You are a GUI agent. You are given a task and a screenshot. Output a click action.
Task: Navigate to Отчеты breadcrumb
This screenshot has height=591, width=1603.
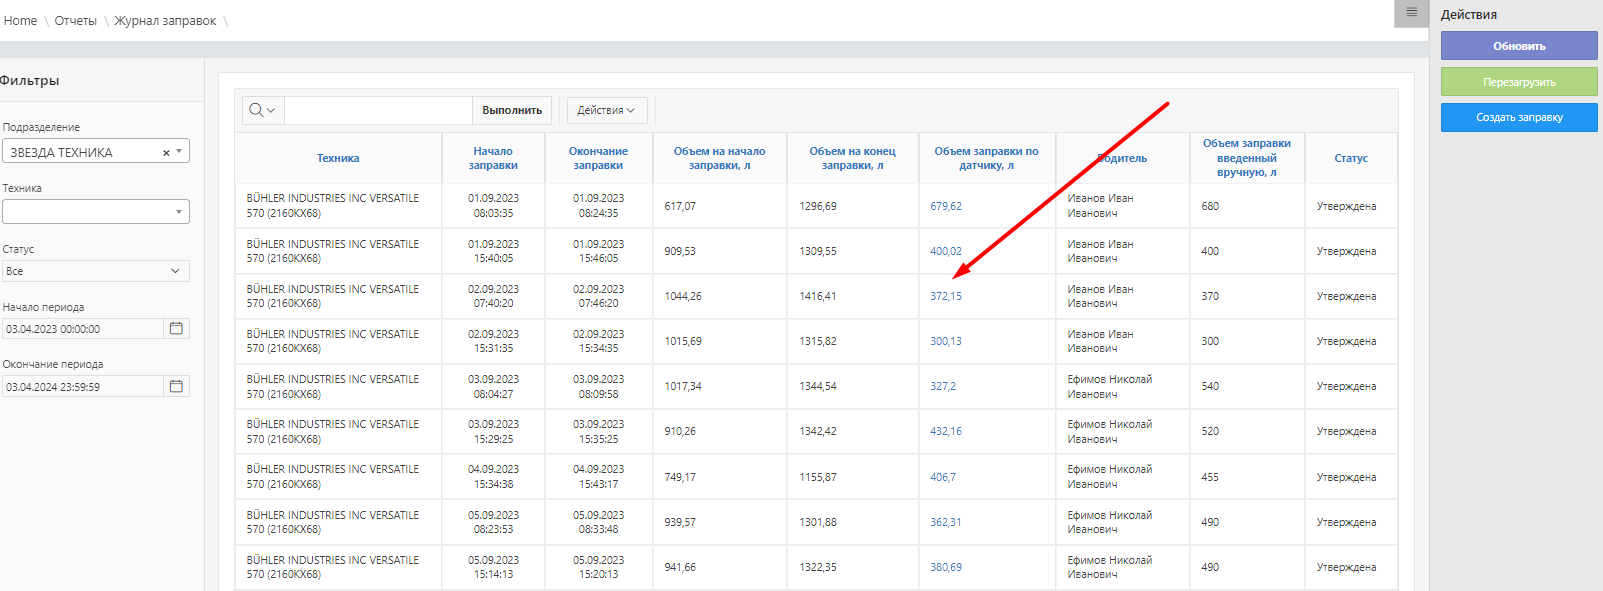pos(76,21)
